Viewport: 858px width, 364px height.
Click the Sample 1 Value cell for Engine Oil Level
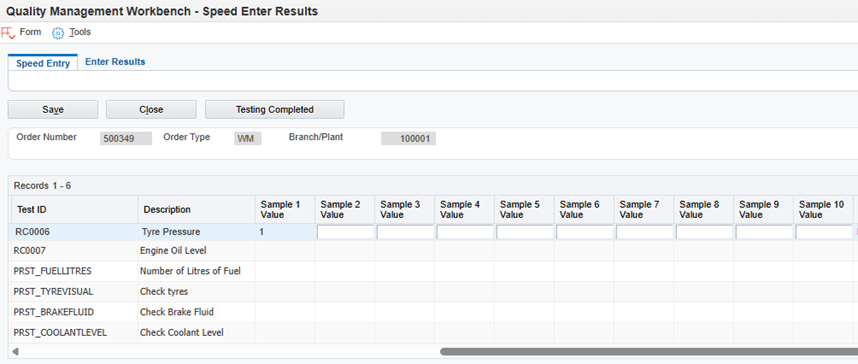[x=285, y=251]
